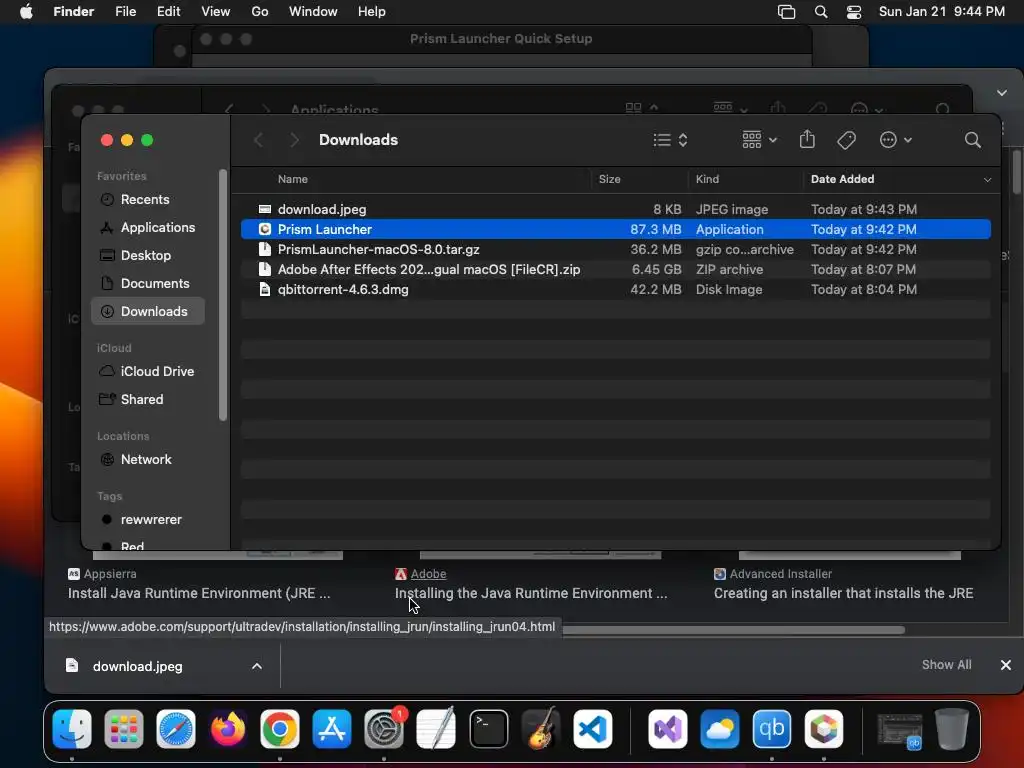Open GarageBand from the Dock
Image resolution: width=1024 pixels, height=768 pixels.
[541, 729]
